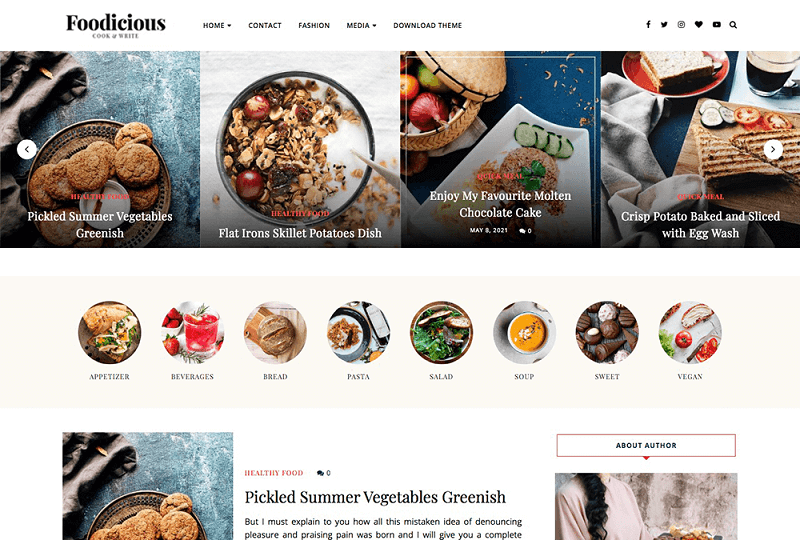Open the Twitter social icon
The height and width of the screenshot is (540, 800).
664,24
